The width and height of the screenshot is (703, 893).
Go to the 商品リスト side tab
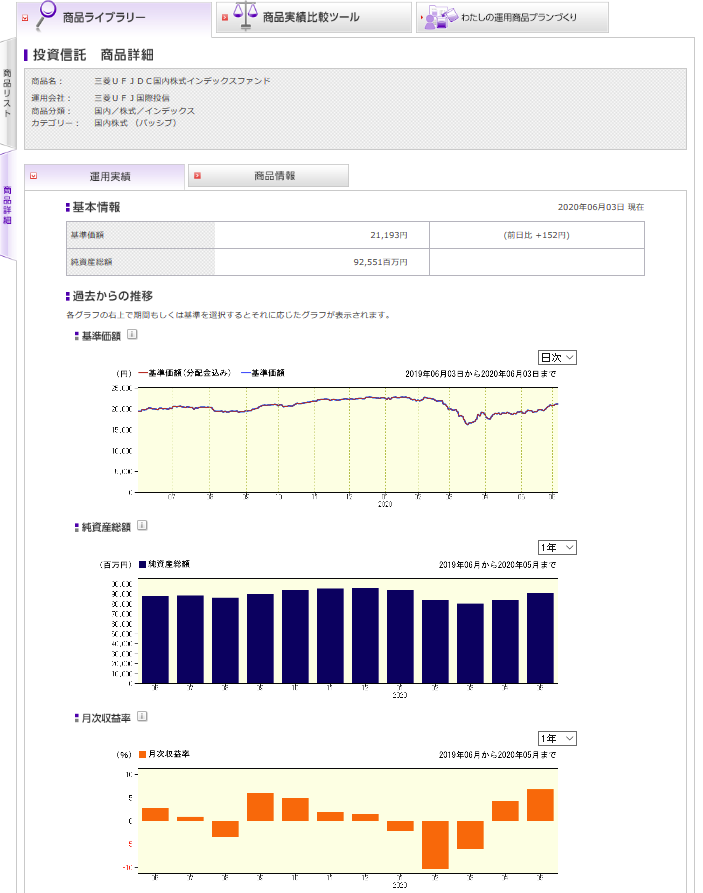[8, 94]
